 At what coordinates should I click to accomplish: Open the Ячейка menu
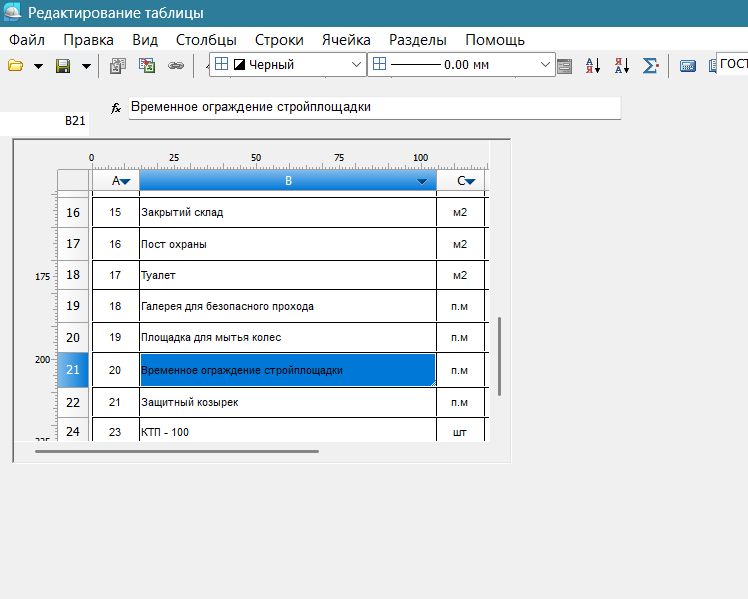coord(346,40)
